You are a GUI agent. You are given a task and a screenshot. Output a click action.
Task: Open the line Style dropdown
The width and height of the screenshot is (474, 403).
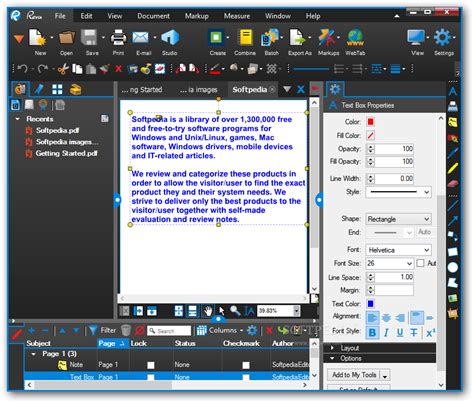(x=398, y=192)
